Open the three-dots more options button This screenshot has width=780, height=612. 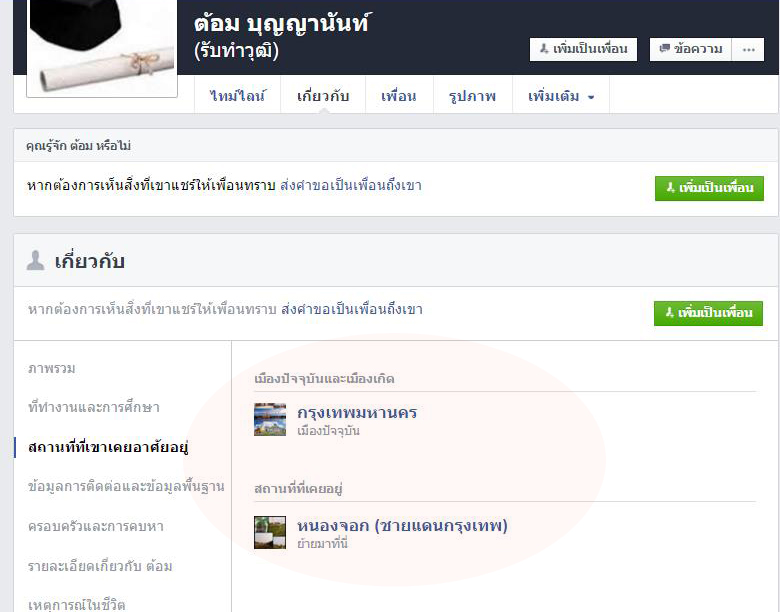click(747, 49)
